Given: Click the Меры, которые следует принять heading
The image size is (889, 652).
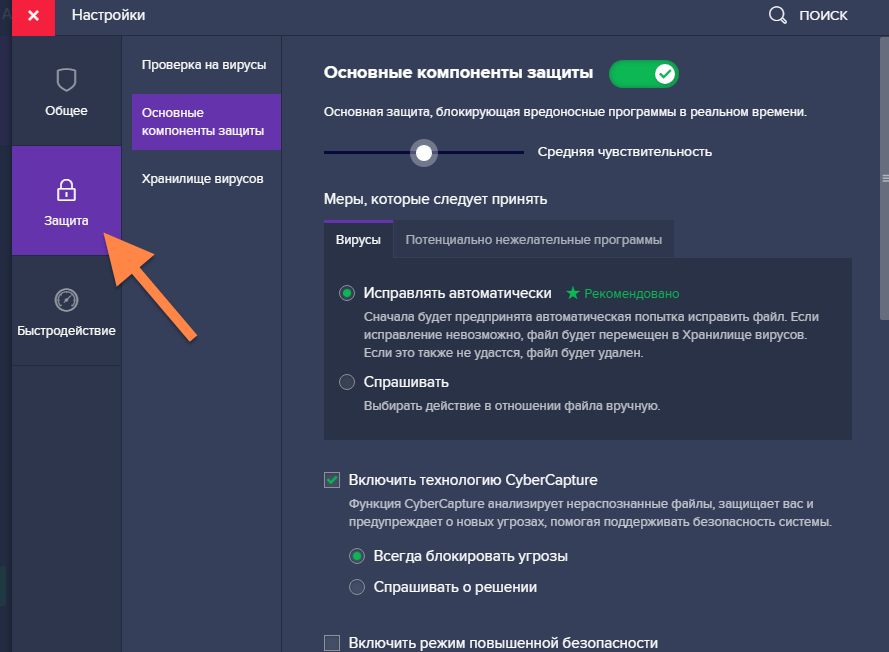Looking at the screenshot, I should pyautogui.click(x=435, y=199).
